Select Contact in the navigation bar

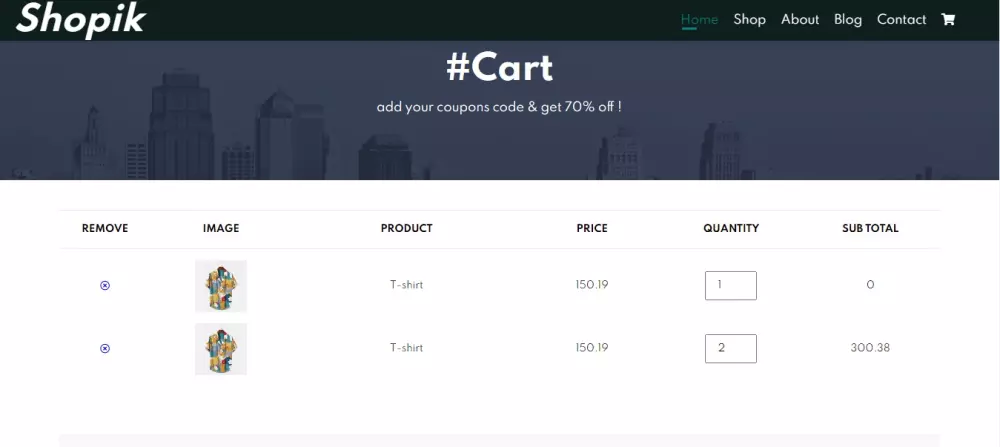902,19
